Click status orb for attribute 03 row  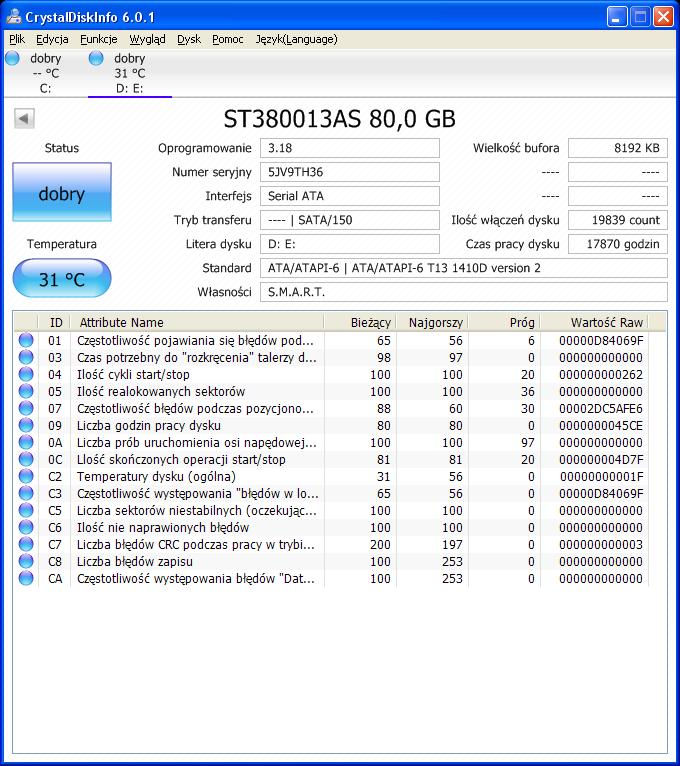click(26, 358)
